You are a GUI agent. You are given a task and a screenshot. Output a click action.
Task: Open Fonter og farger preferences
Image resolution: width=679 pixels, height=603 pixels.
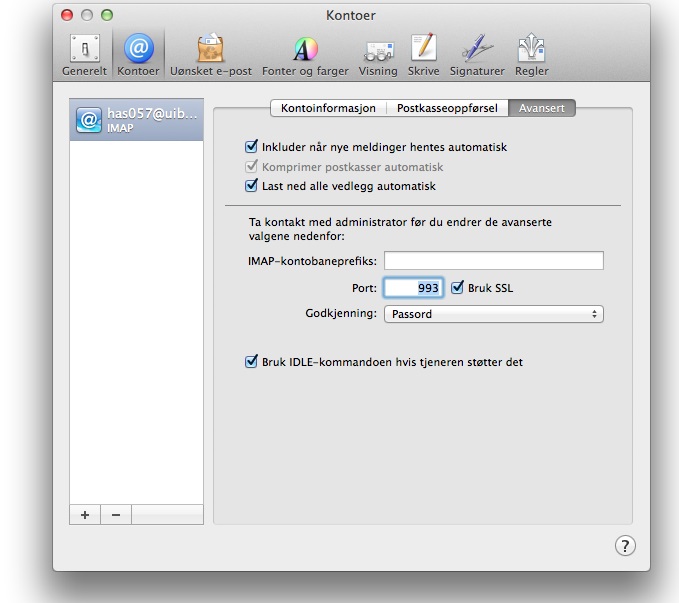[303, 54]
